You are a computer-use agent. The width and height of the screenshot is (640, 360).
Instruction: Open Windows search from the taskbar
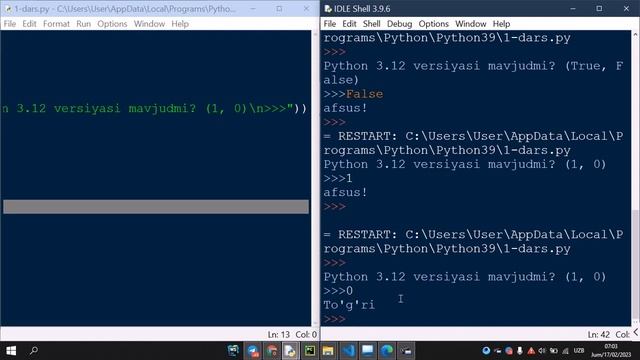(34, 351)
